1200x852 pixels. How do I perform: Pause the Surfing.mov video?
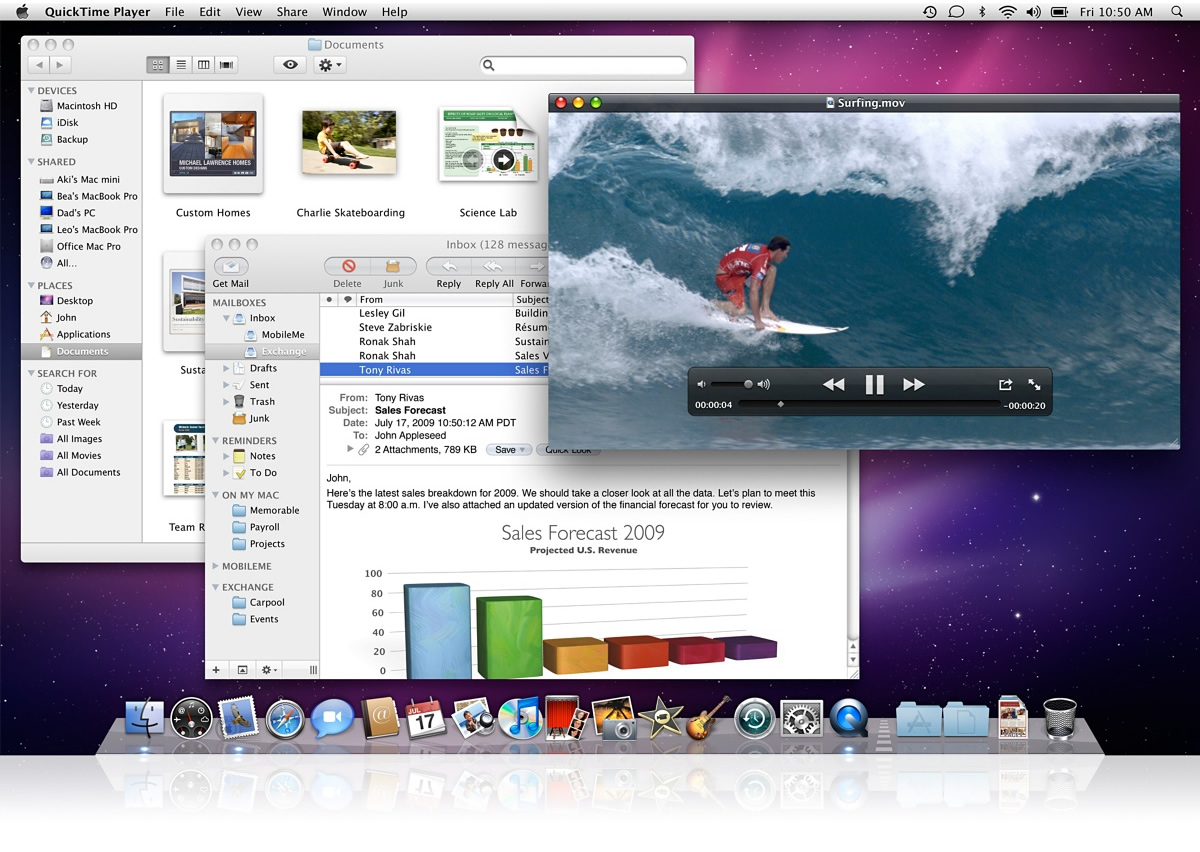click(874, 384)
